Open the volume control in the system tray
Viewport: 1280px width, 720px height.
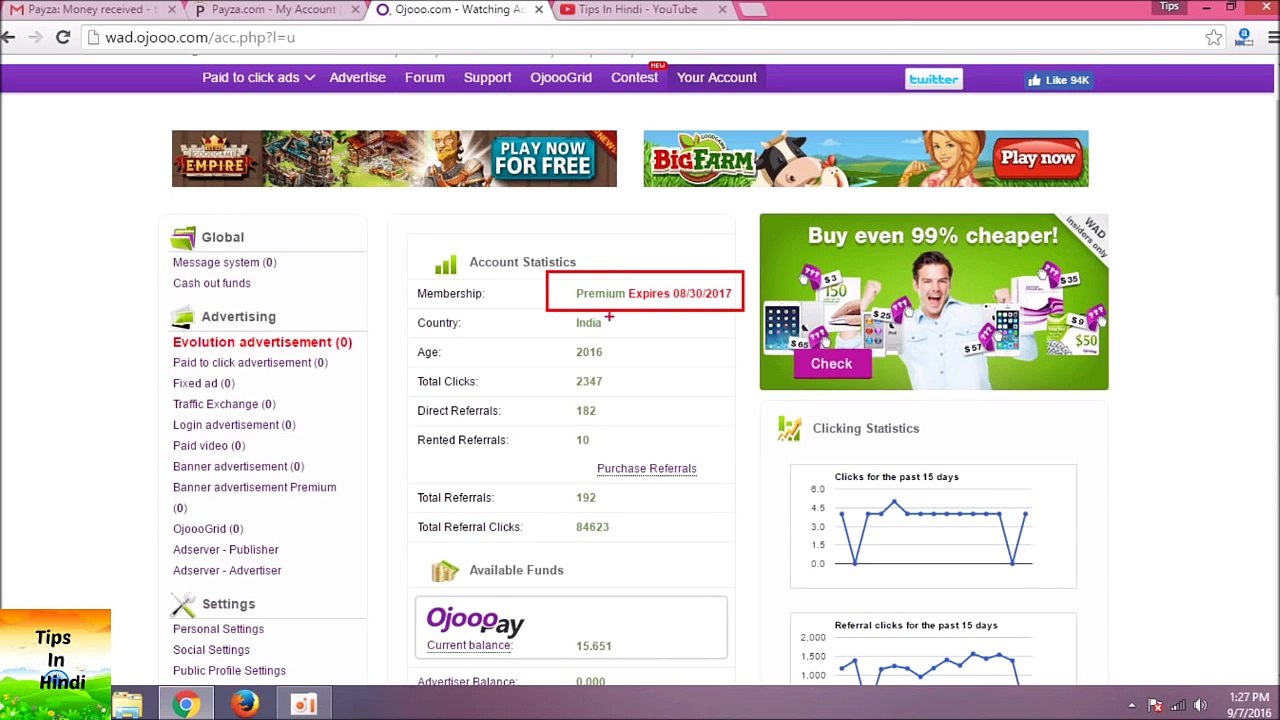1200,704
